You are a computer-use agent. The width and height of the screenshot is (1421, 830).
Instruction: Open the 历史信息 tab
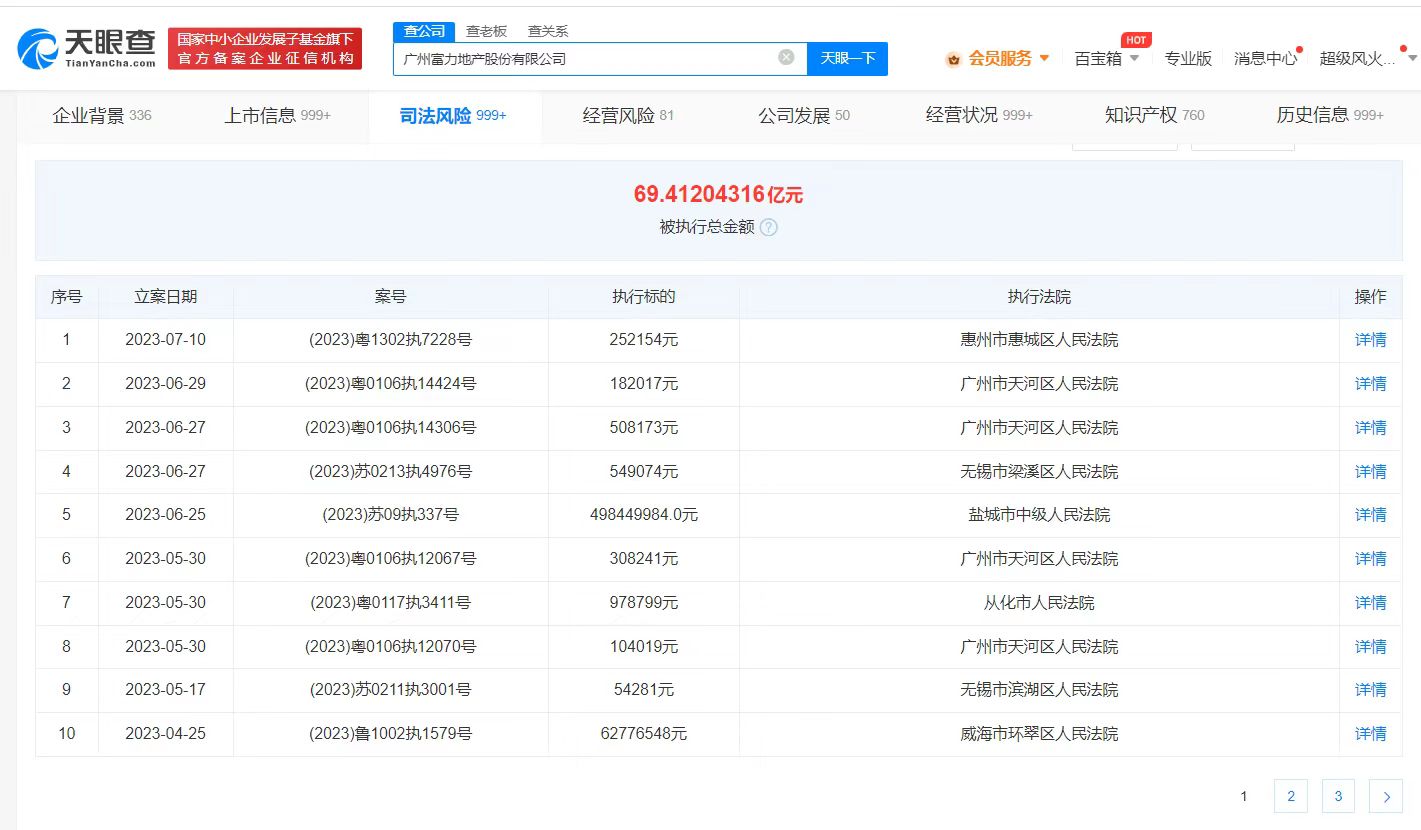click(x=1330, y=116)
